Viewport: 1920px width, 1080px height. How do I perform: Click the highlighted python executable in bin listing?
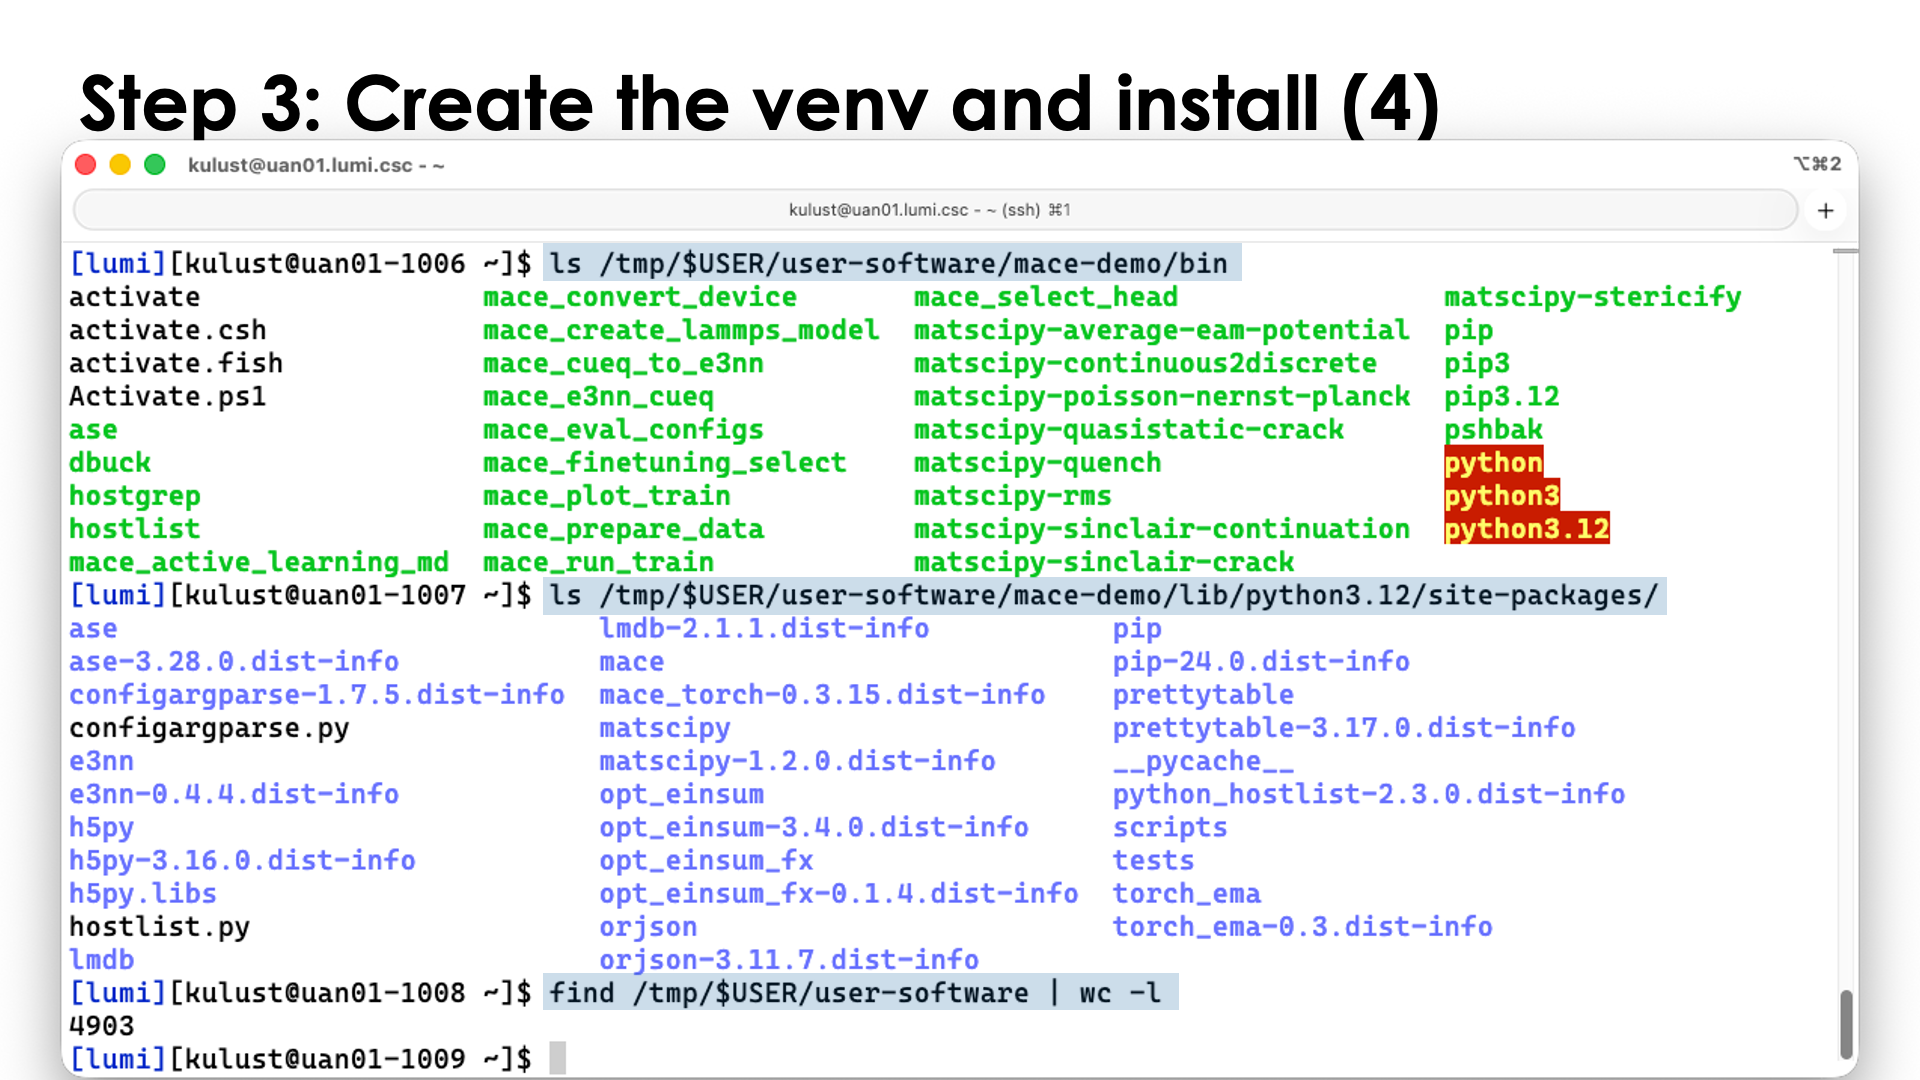click(x=1493, y=462)
